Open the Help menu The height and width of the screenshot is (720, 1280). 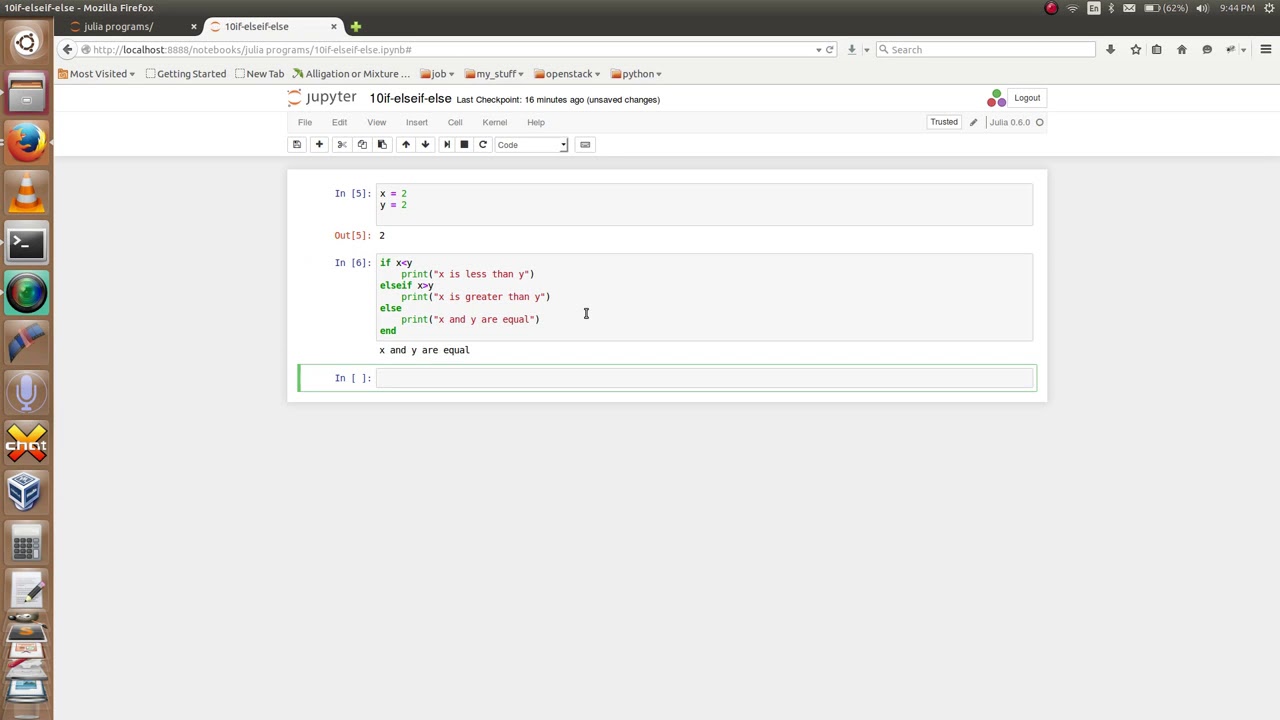[x=536, y=122]
